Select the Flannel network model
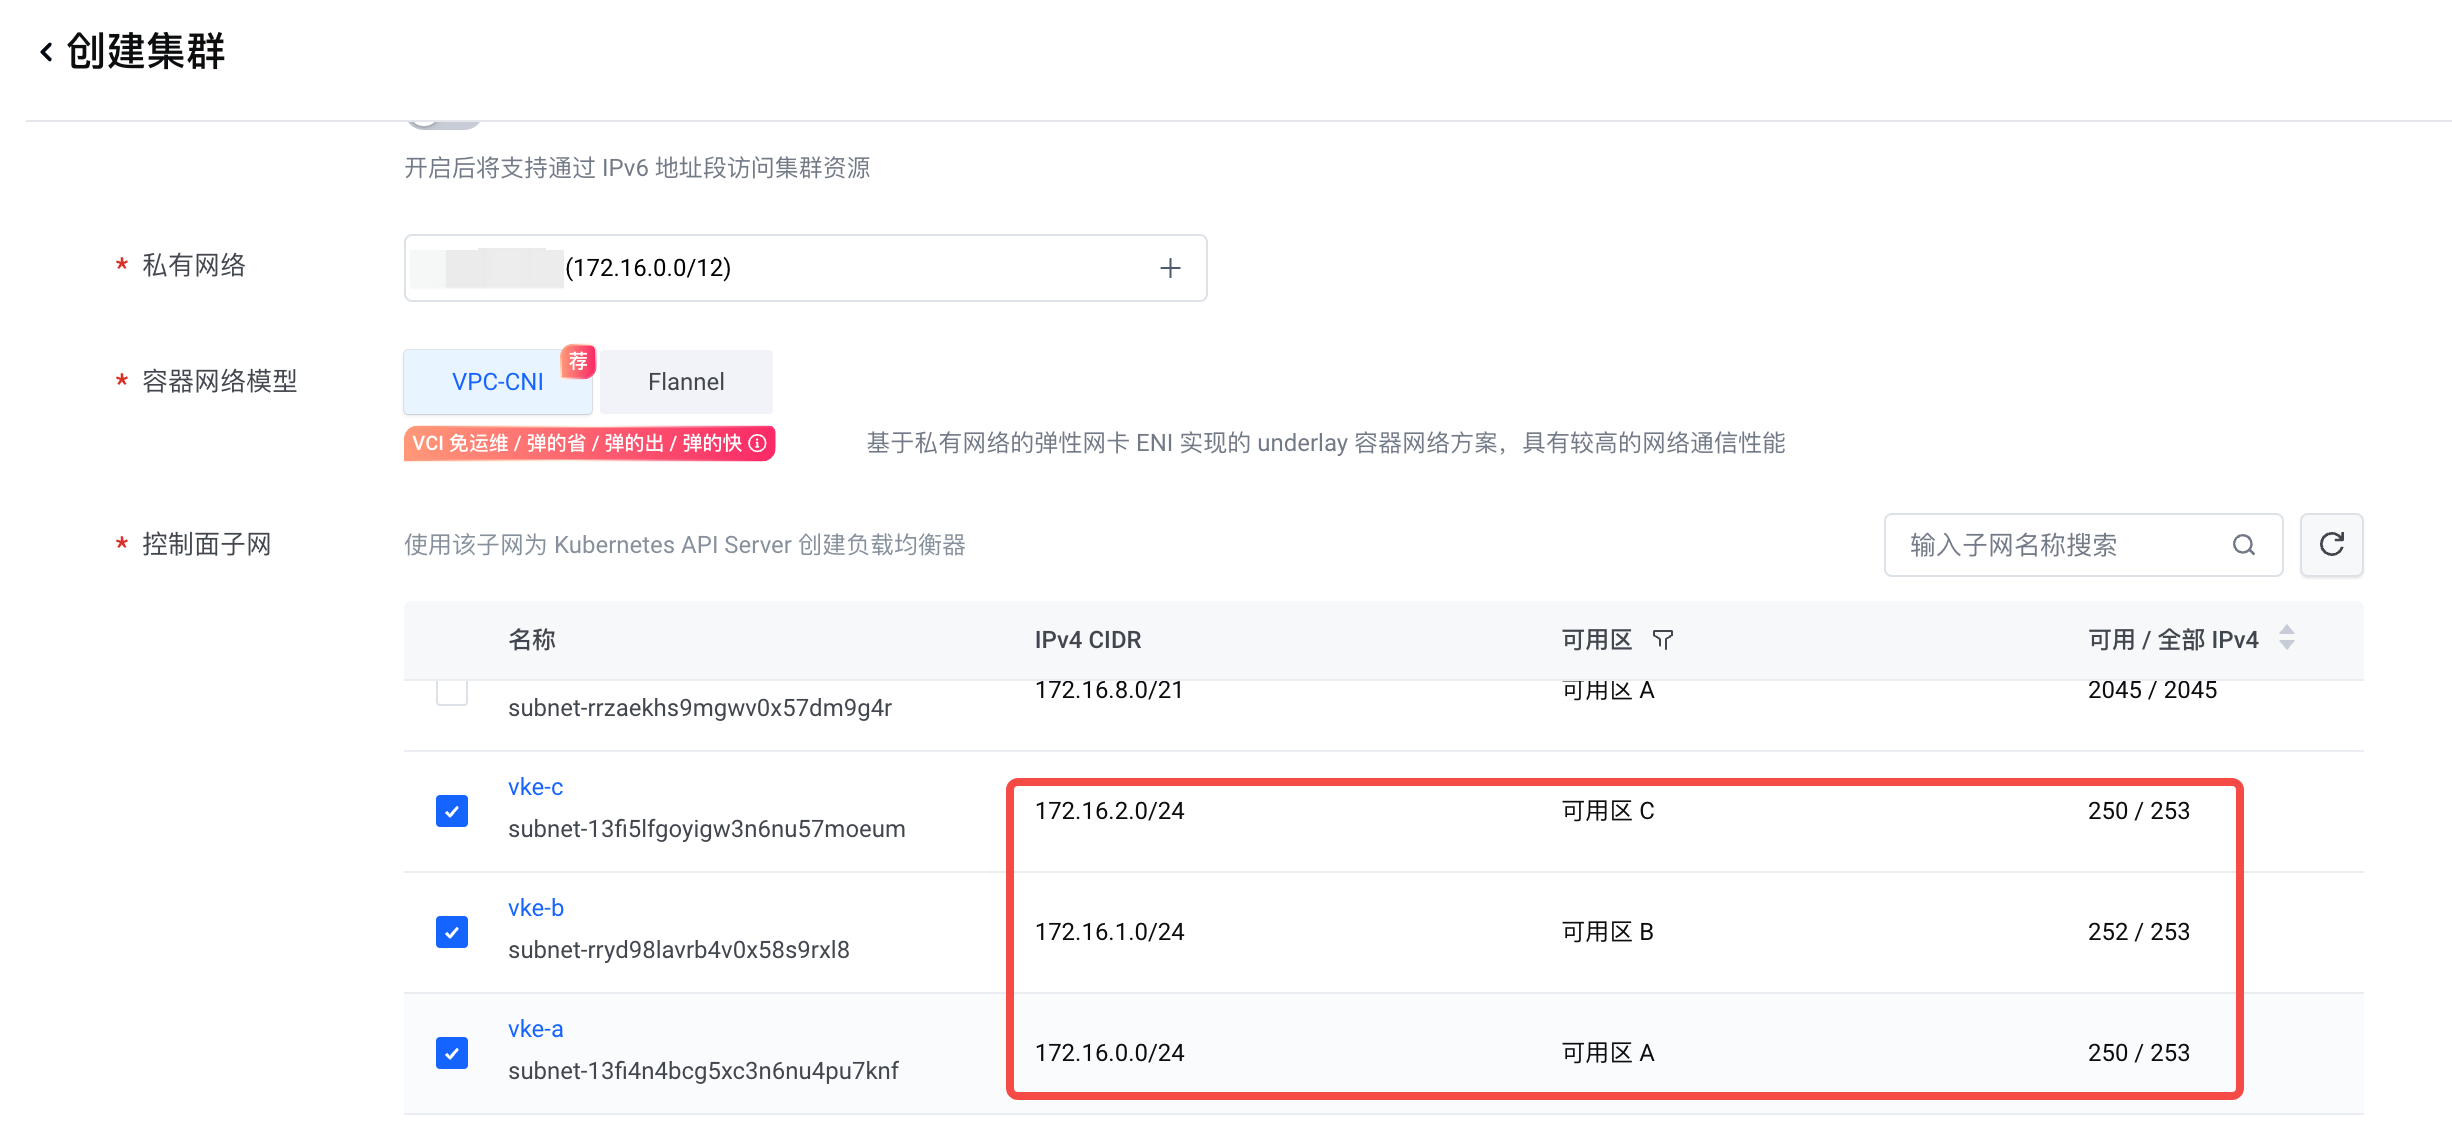The height and width of the screenshot is (1138, 2452). point(686,382)
